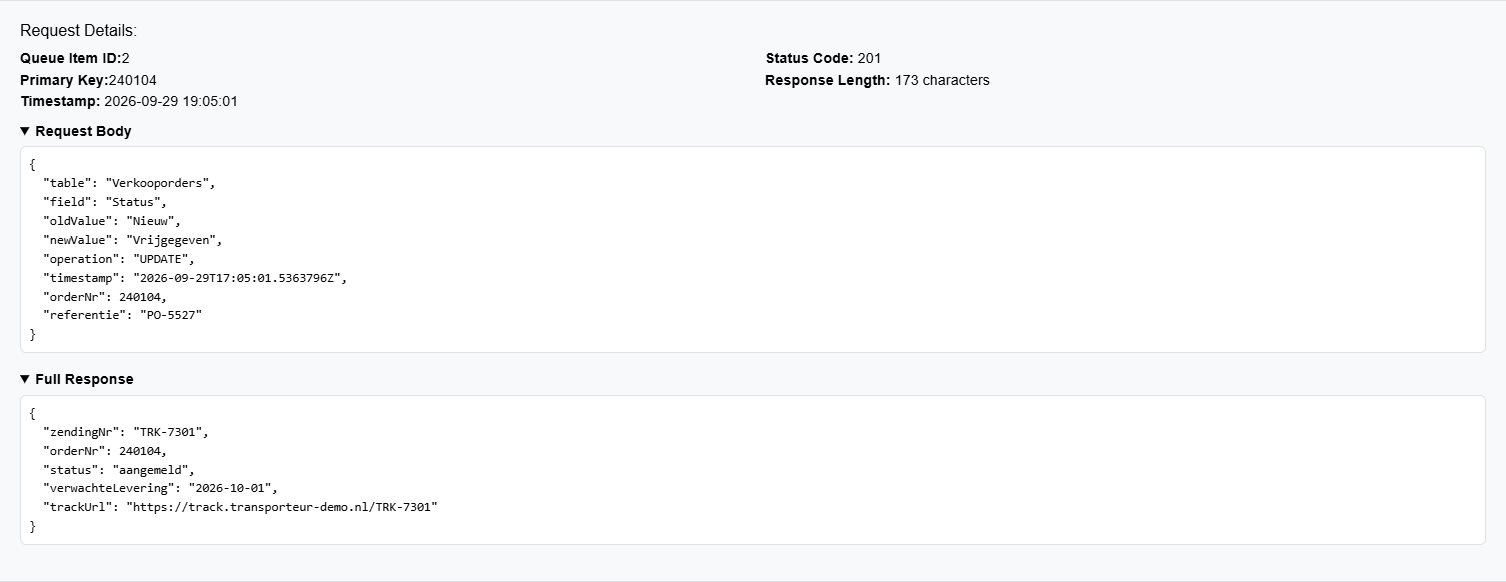1506x582 pixels.
Task: Click the "status": "aangemeld" line
Action: [119, 469]
